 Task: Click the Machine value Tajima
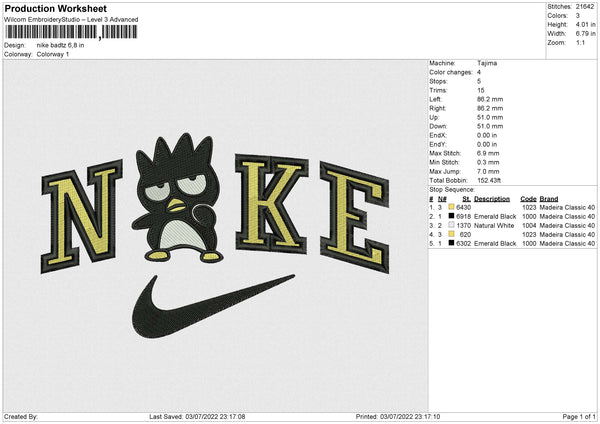(x=487, y=63)
